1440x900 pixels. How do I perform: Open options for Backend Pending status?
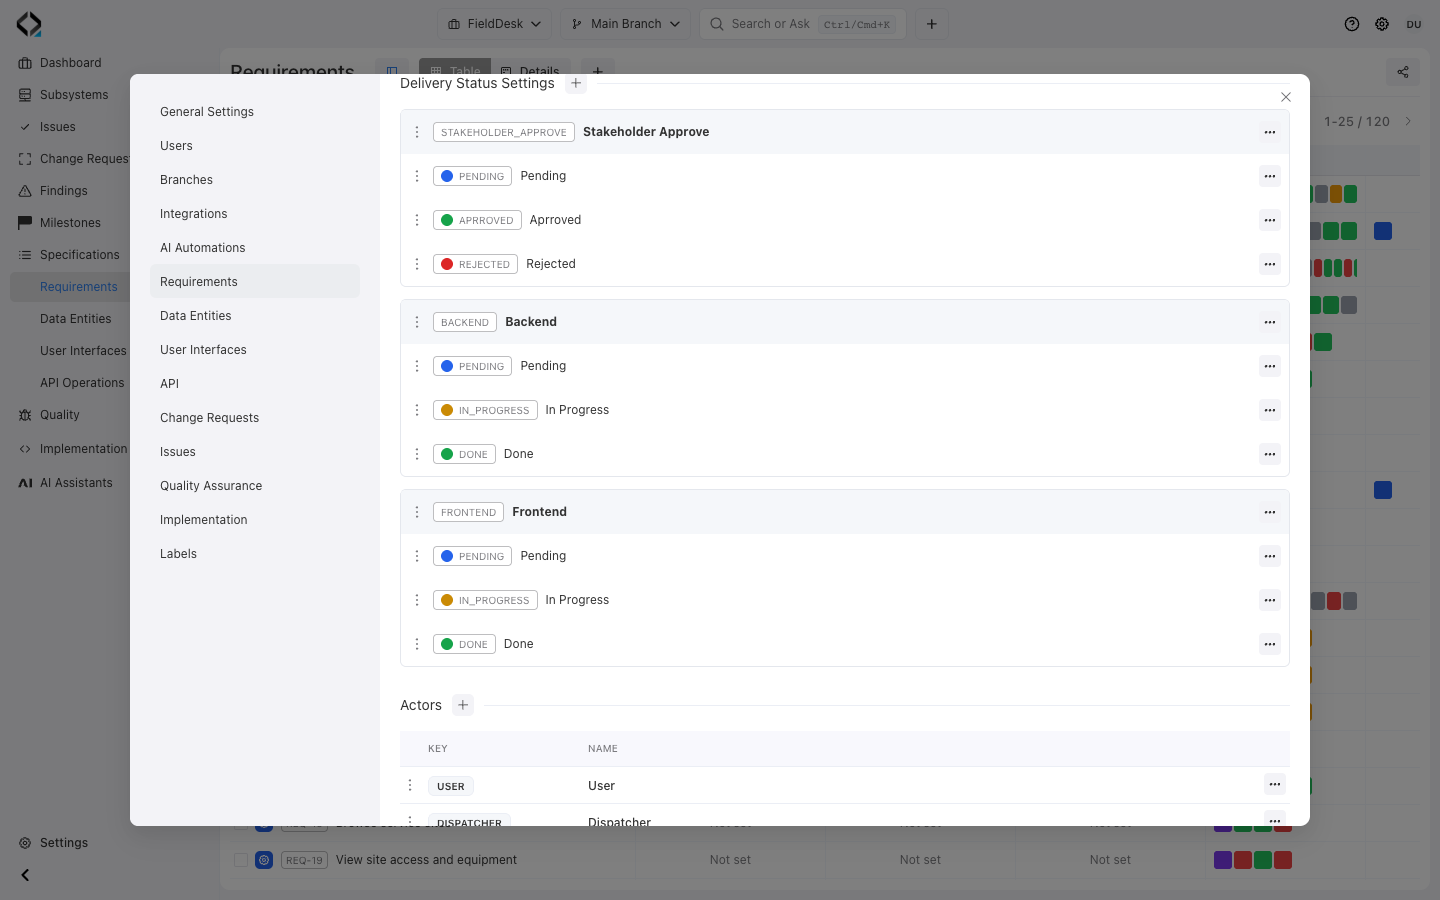point(1270,366)
